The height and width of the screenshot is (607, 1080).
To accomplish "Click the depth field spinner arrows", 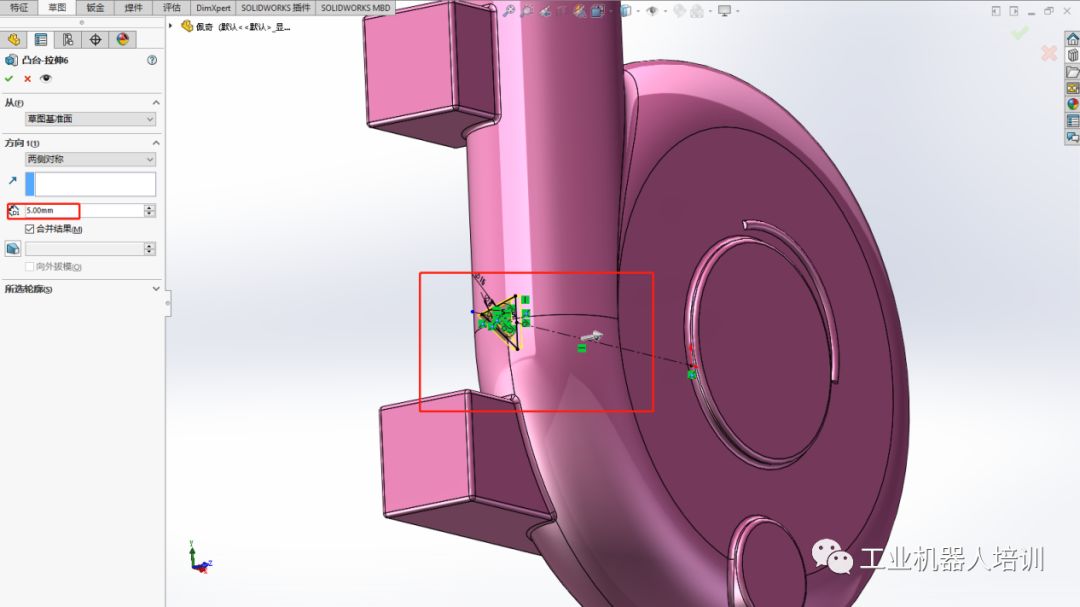I will pyautogui.click(x=149, y=210).
